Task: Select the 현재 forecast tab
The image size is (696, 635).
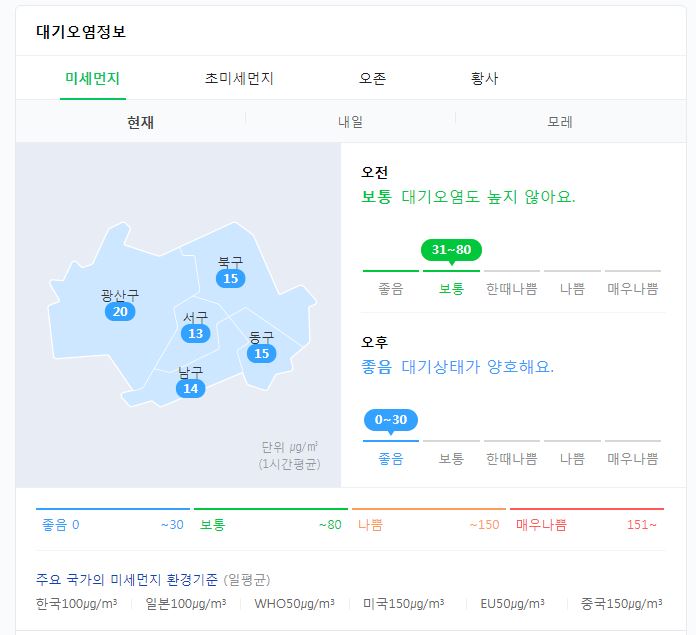Action: pos(140,122)
